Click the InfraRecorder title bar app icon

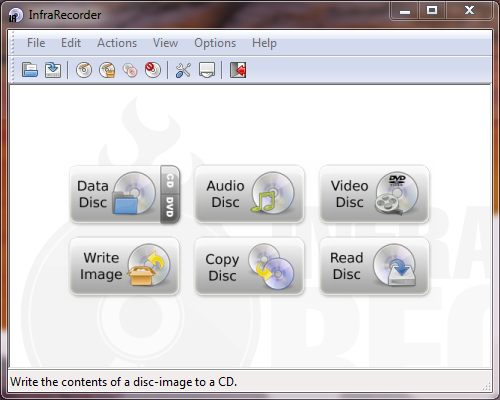tap(15, 15)
